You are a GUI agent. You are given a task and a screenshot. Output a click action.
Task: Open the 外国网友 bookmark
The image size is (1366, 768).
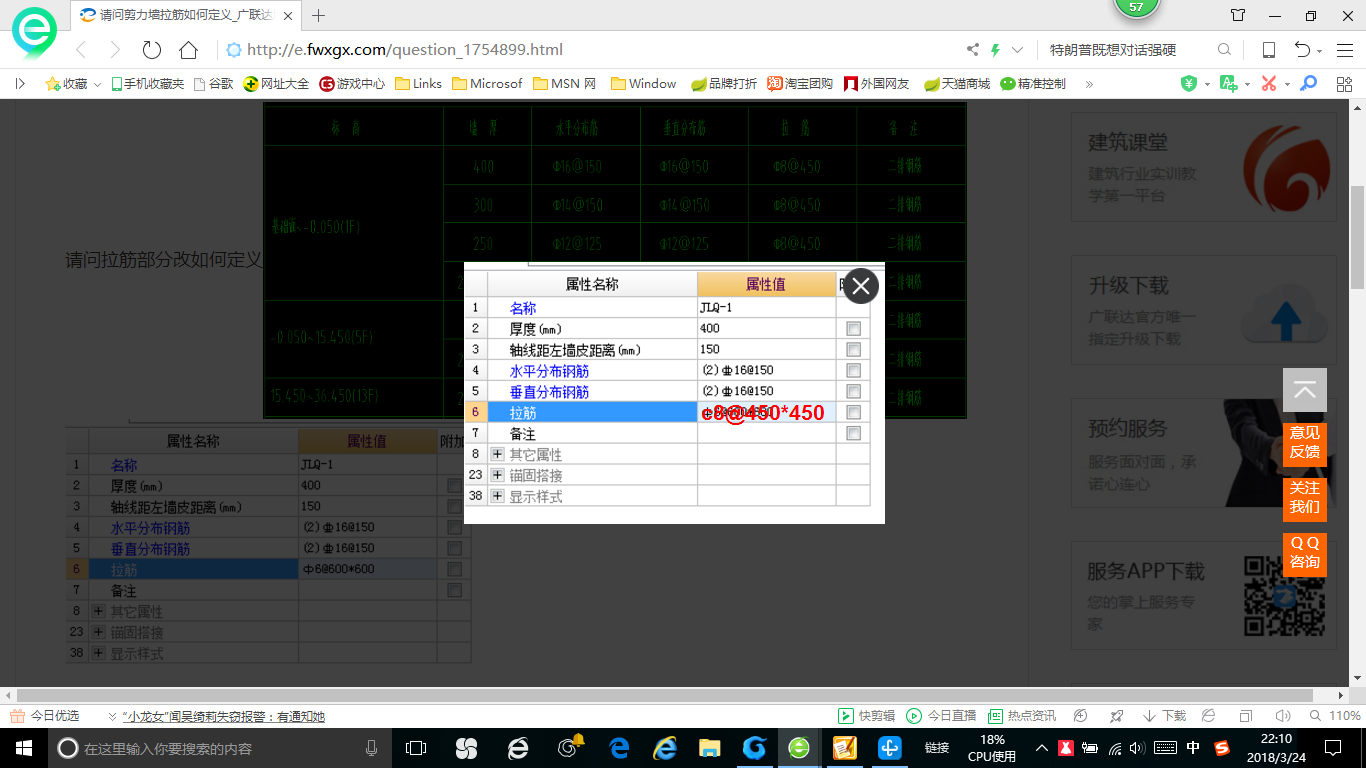point(877,84)
